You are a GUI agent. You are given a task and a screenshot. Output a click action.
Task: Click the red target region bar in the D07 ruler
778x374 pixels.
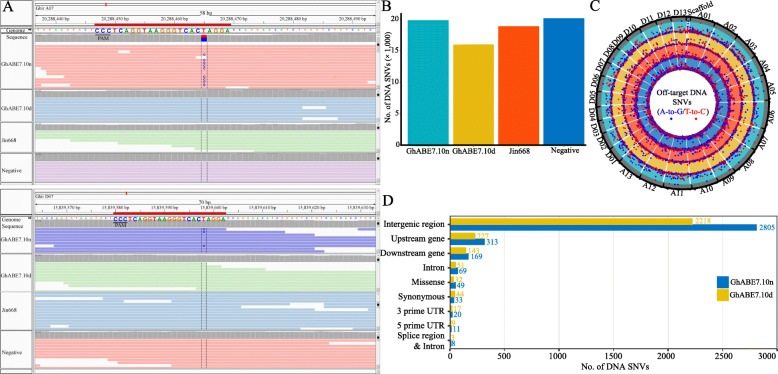[170, 213]
